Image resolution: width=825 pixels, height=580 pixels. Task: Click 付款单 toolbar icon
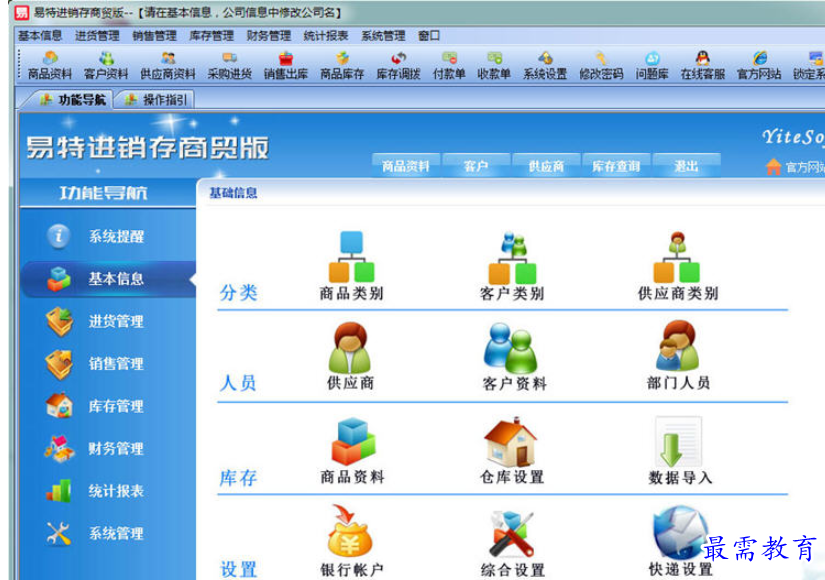[x=449, y=65]
